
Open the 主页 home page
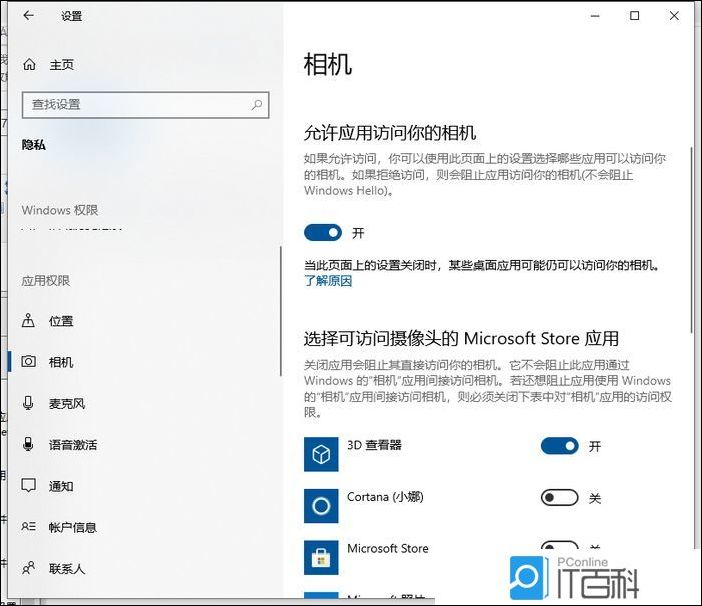coord(61,65)
